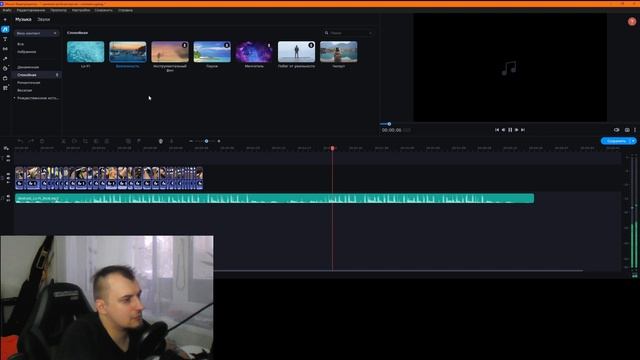Mute the teal audio track
This screenshot has height=360, width=640.
(x=8, y=196)
